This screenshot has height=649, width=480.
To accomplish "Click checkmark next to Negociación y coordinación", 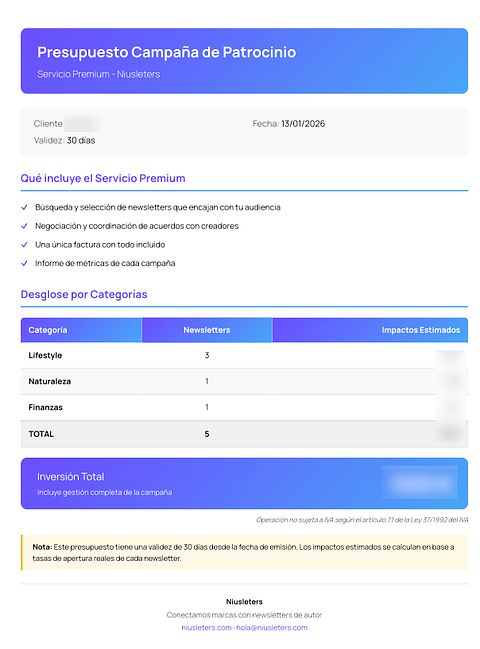I will (x=24, y=226).
